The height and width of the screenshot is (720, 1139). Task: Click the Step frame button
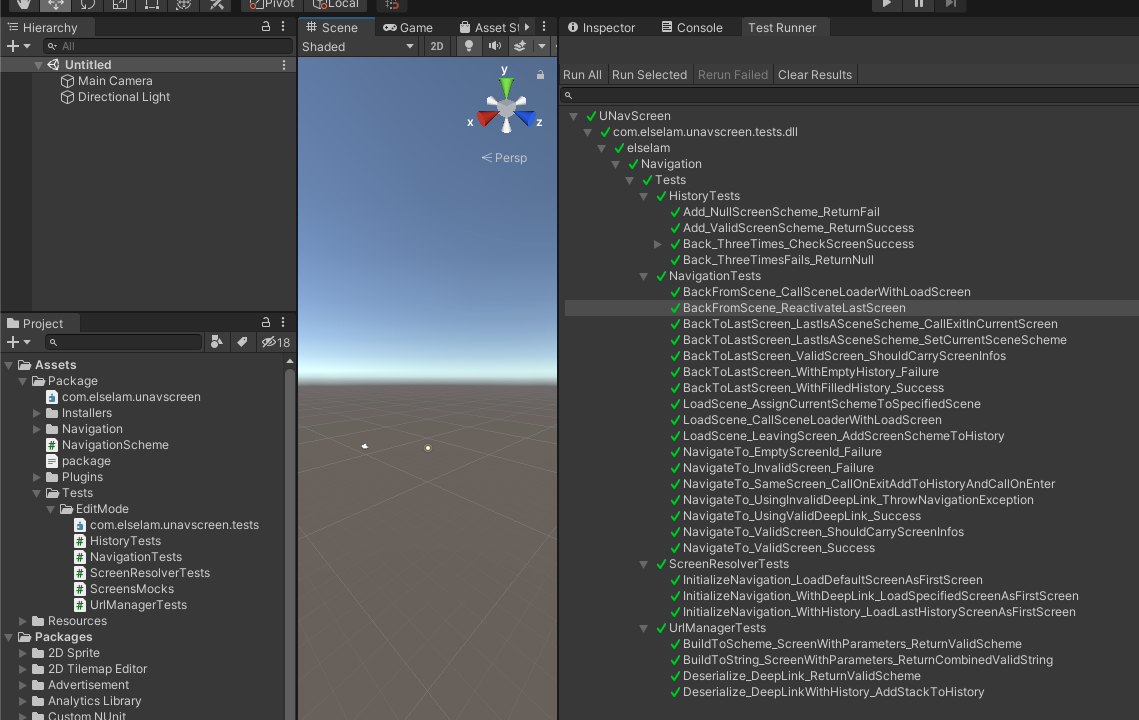951,4
